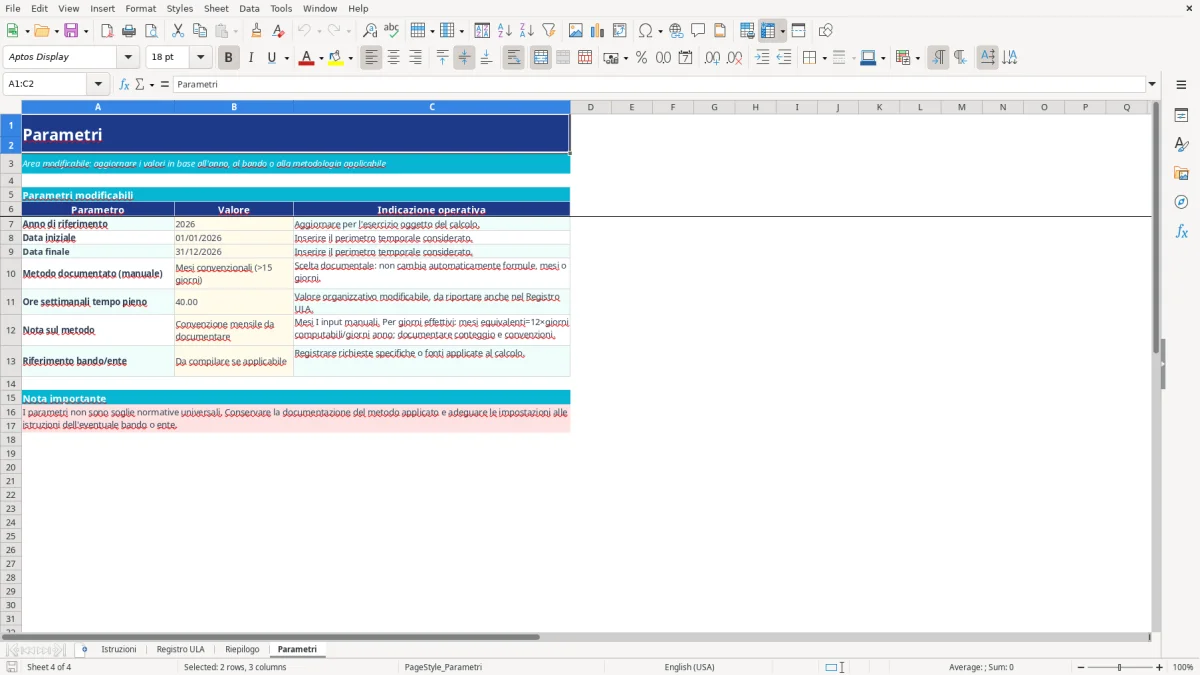Open the Borders dropdown arrow
Viewport: 1200px width, 675px height.
(823, 58)
